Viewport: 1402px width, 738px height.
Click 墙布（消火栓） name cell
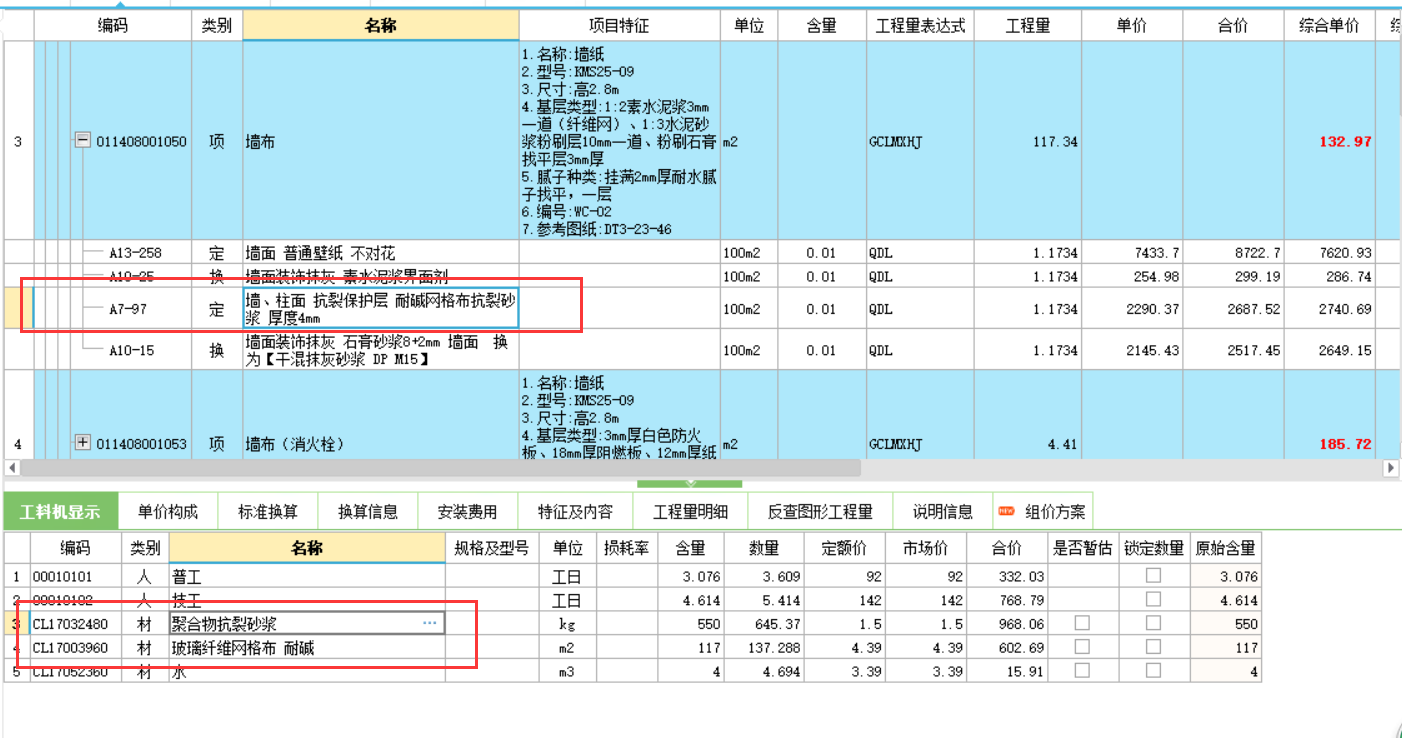pyautogui.click(x=381, y=443)
